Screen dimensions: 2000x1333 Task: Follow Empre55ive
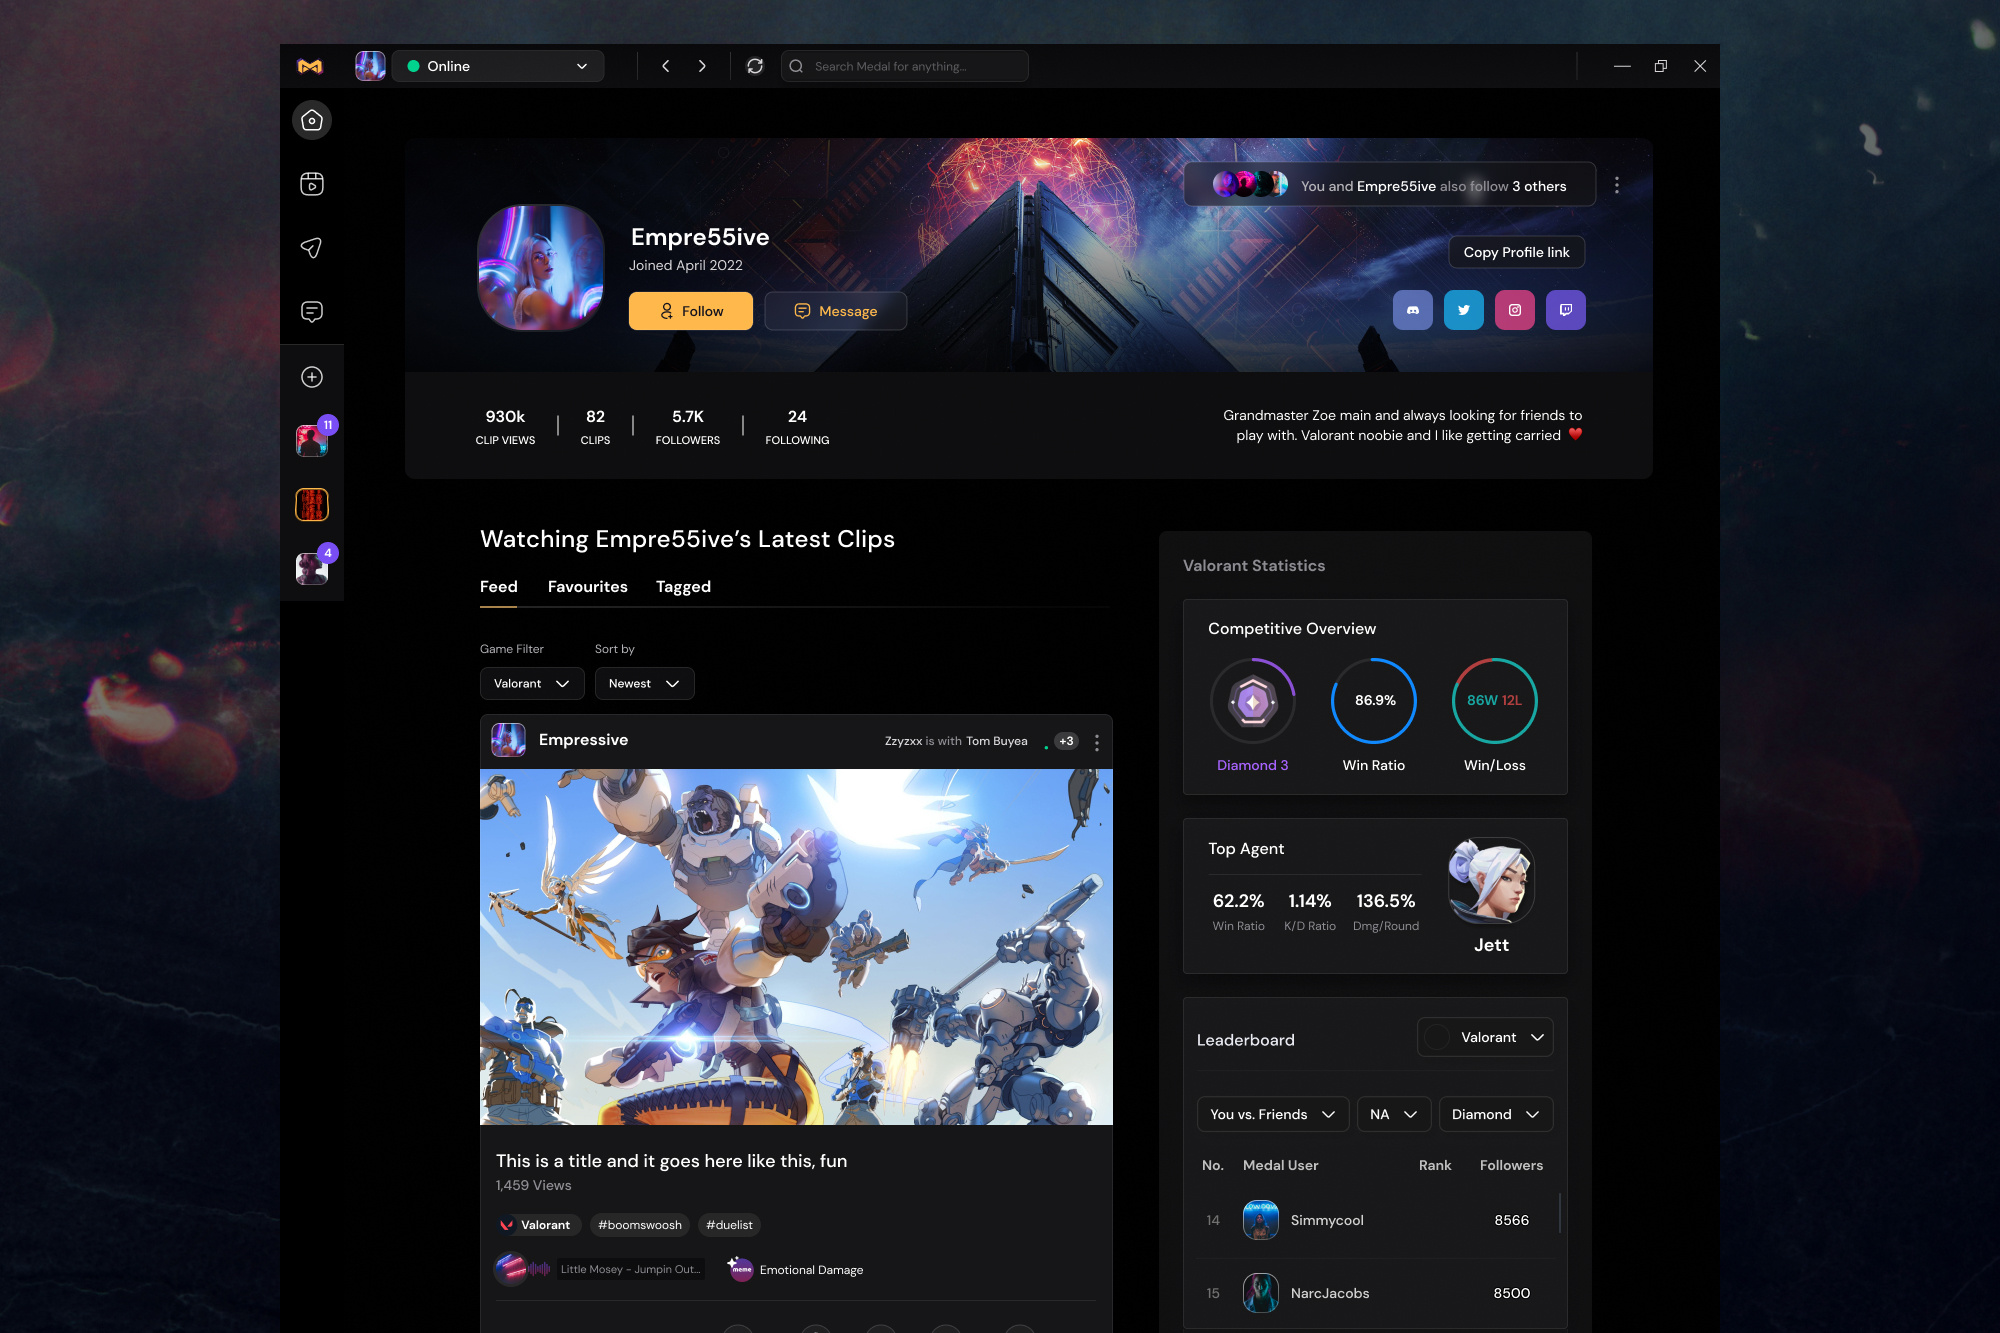(691, 311)
